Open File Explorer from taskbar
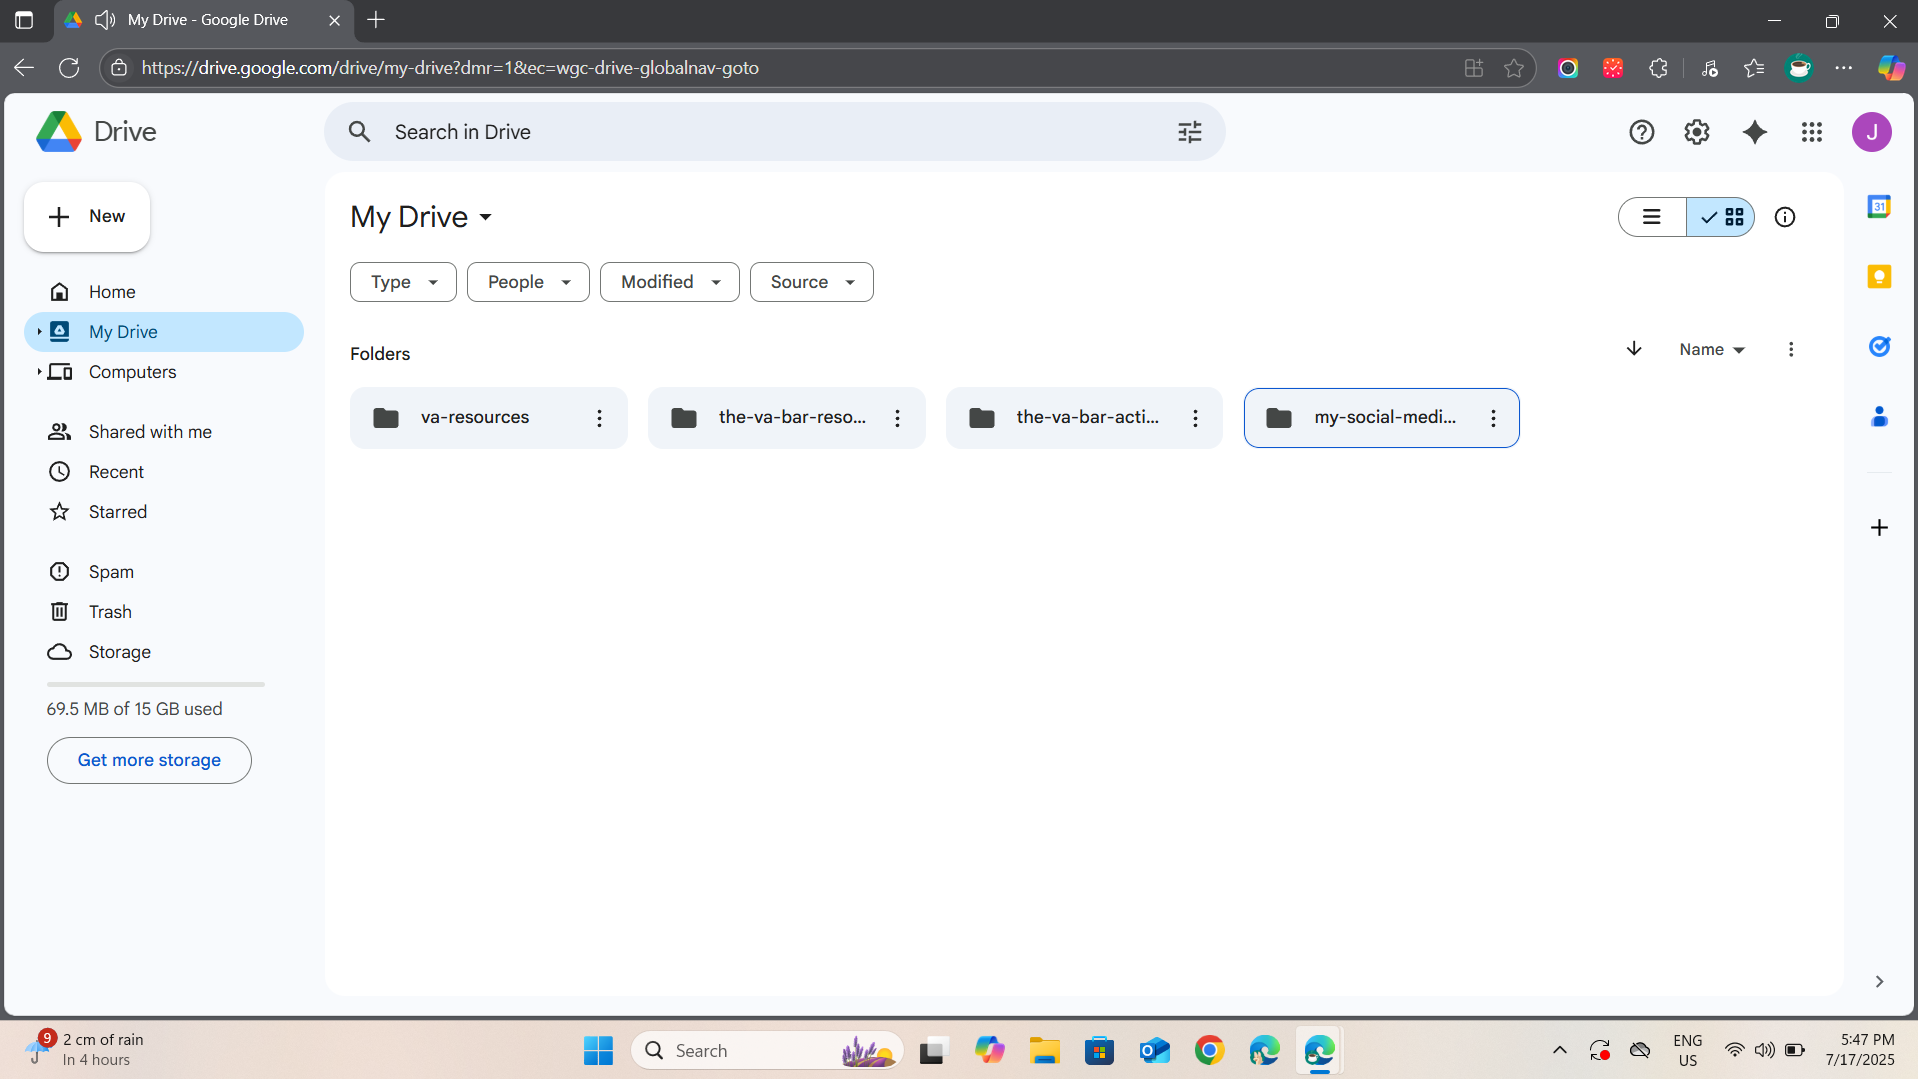 pyautogui.click(x=1044, y=1050)
